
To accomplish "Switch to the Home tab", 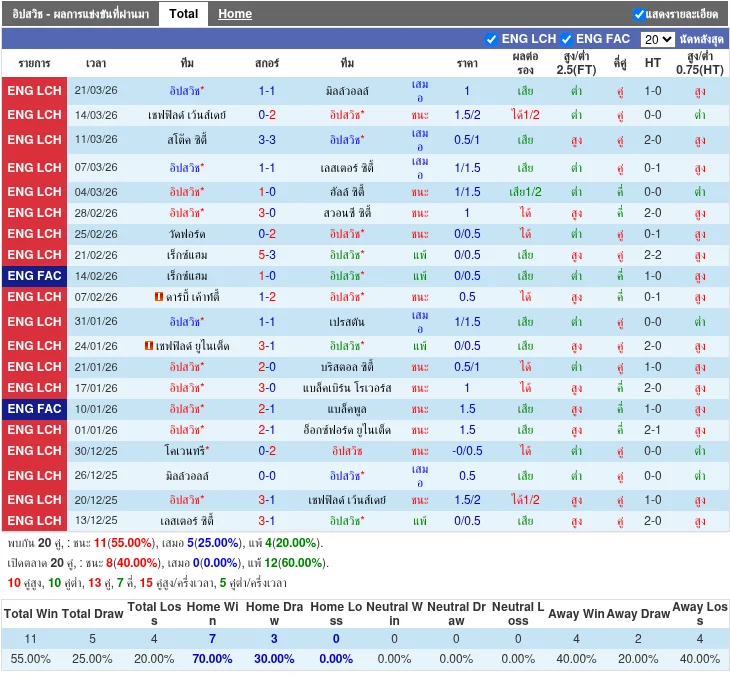I will [235, 14].
